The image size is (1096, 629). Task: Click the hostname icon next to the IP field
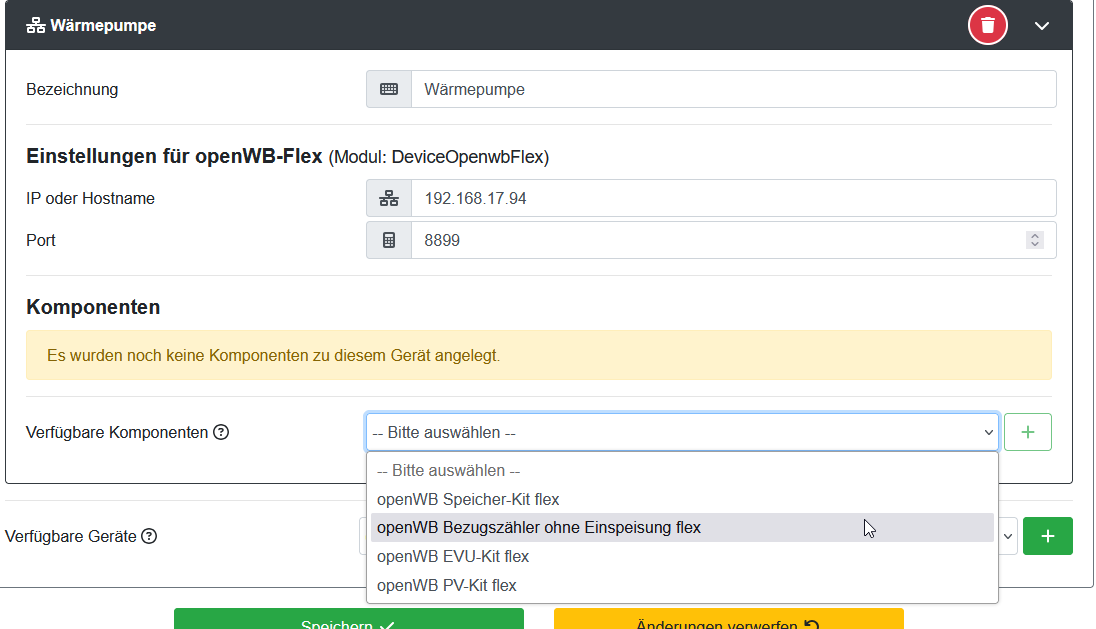click(388, 198)
